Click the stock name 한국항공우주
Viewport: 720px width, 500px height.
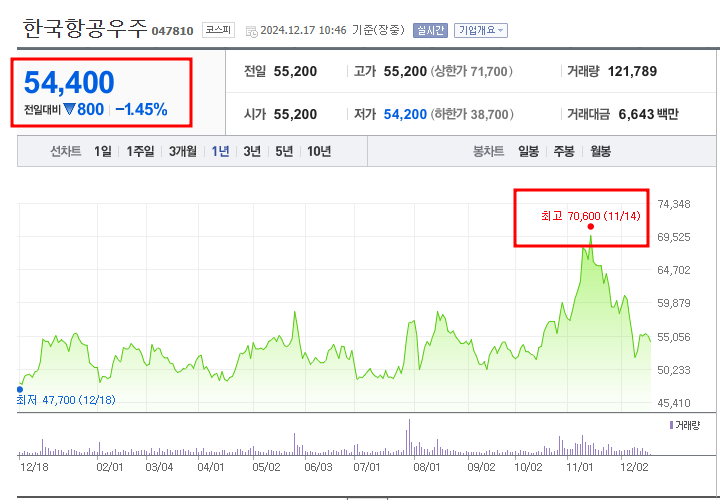point(85,28)
